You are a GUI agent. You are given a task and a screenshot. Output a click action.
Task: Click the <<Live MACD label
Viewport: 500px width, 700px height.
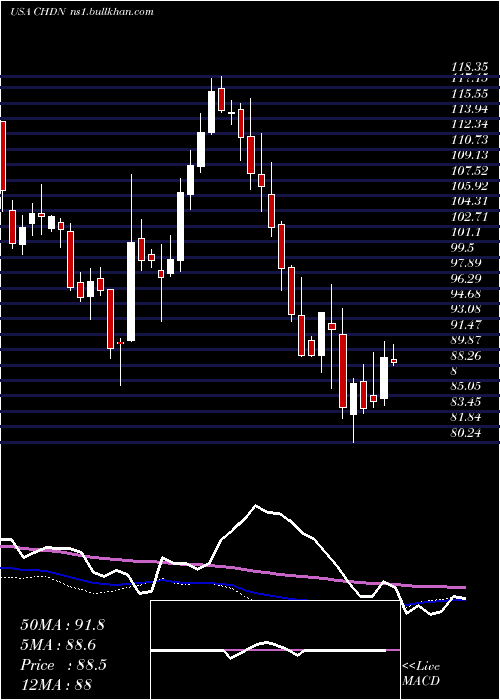click(421, 674)
